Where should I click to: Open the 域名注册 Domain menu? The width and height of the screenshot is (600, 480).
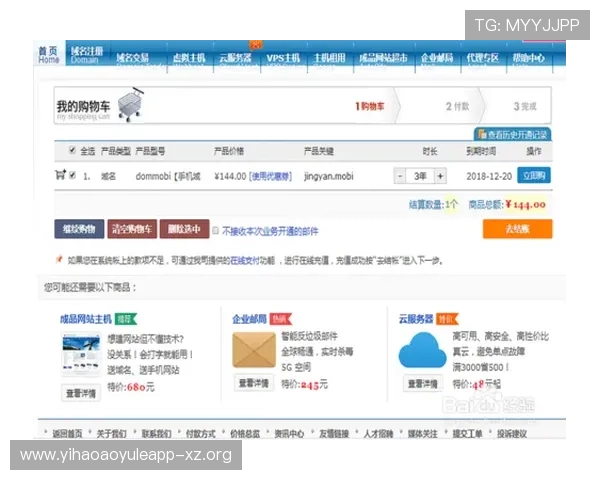point(87,55)
